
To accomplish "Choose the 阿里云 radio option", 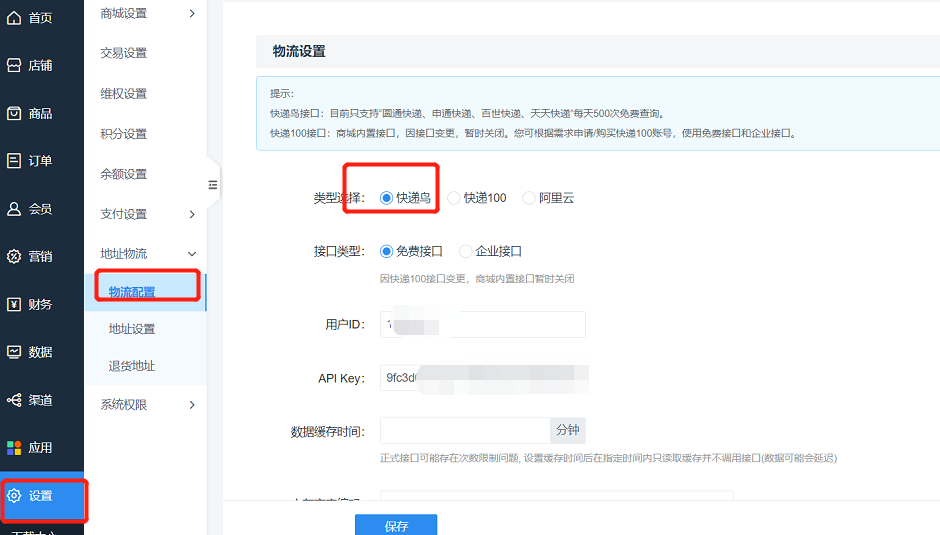I will pos(529,198).
